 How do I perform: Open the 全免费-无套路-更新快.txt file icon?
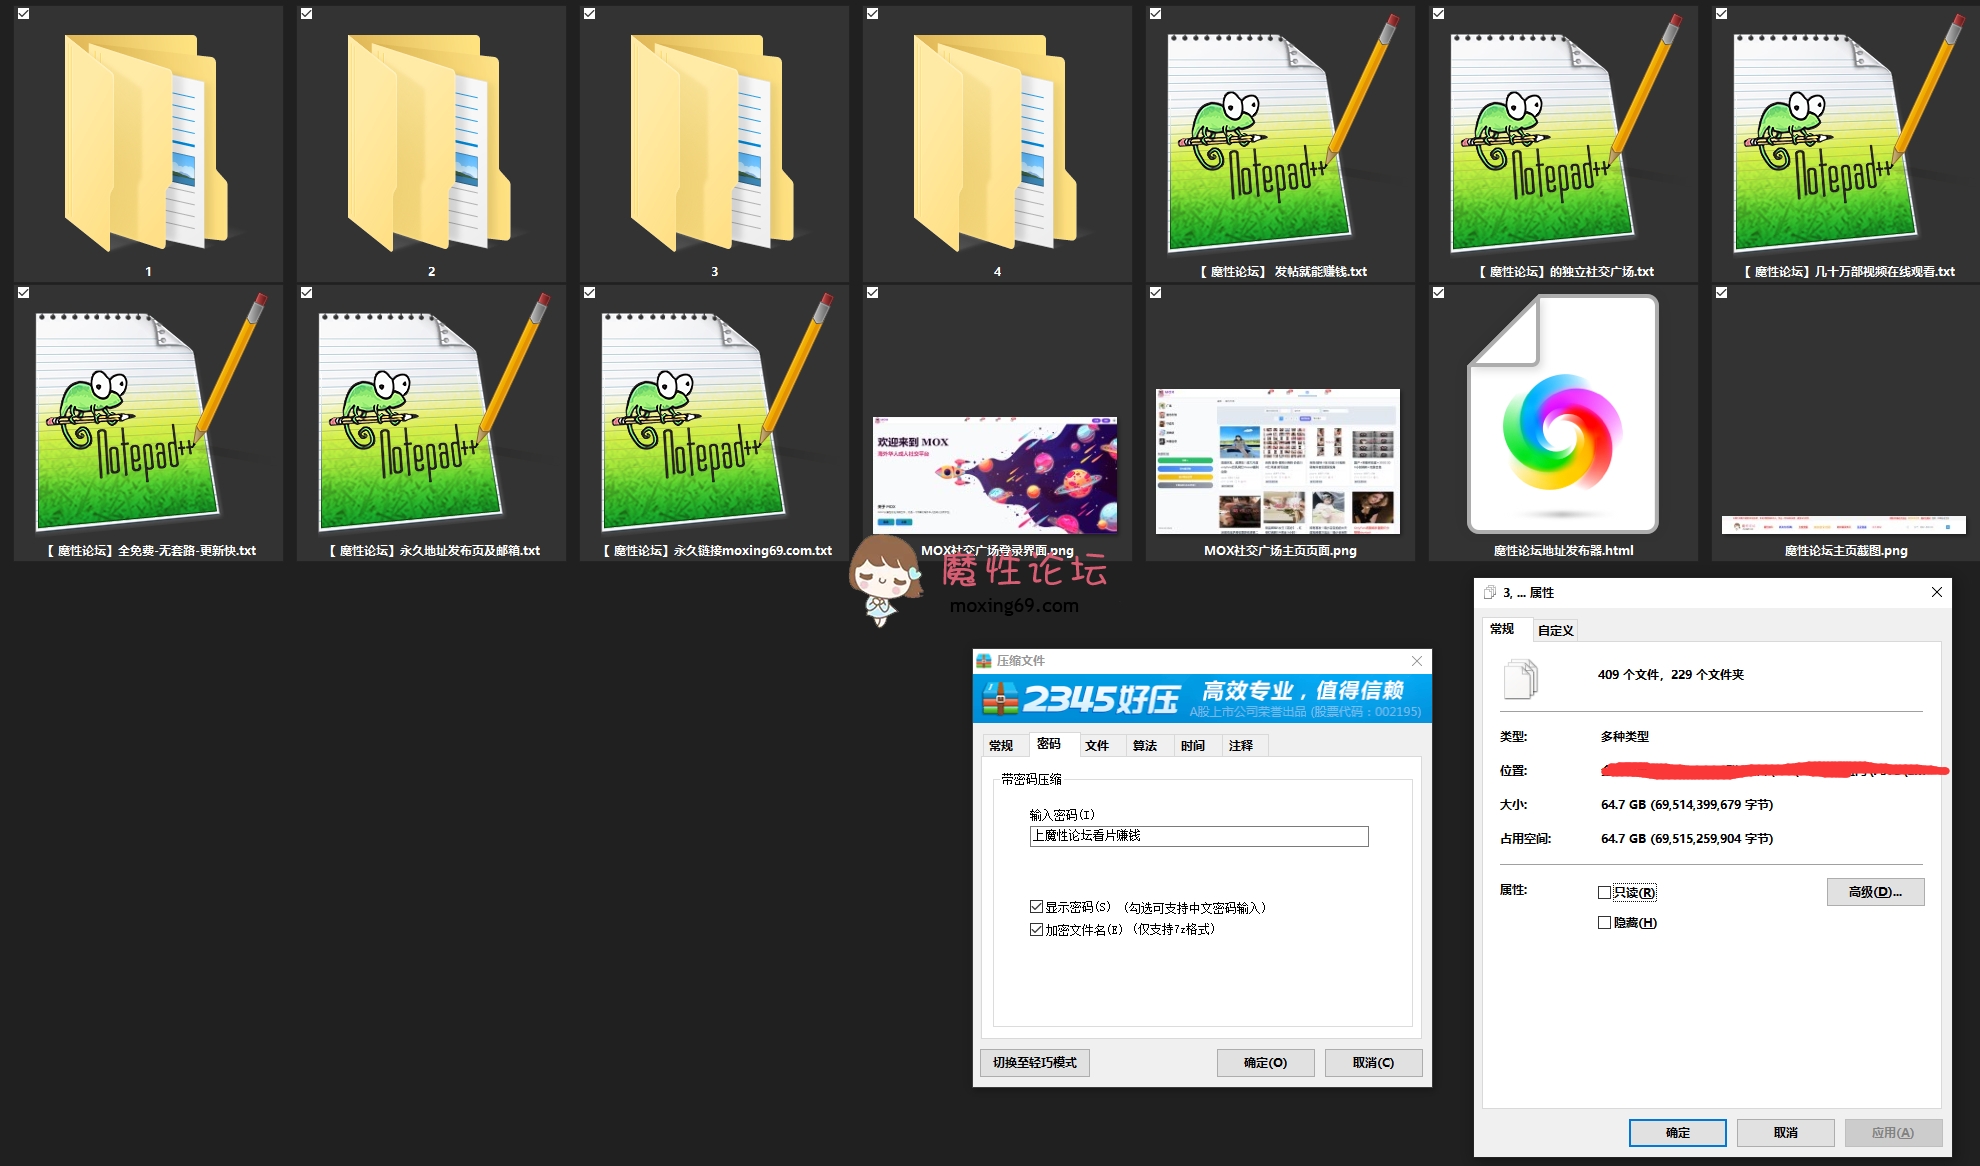[150, 413]
